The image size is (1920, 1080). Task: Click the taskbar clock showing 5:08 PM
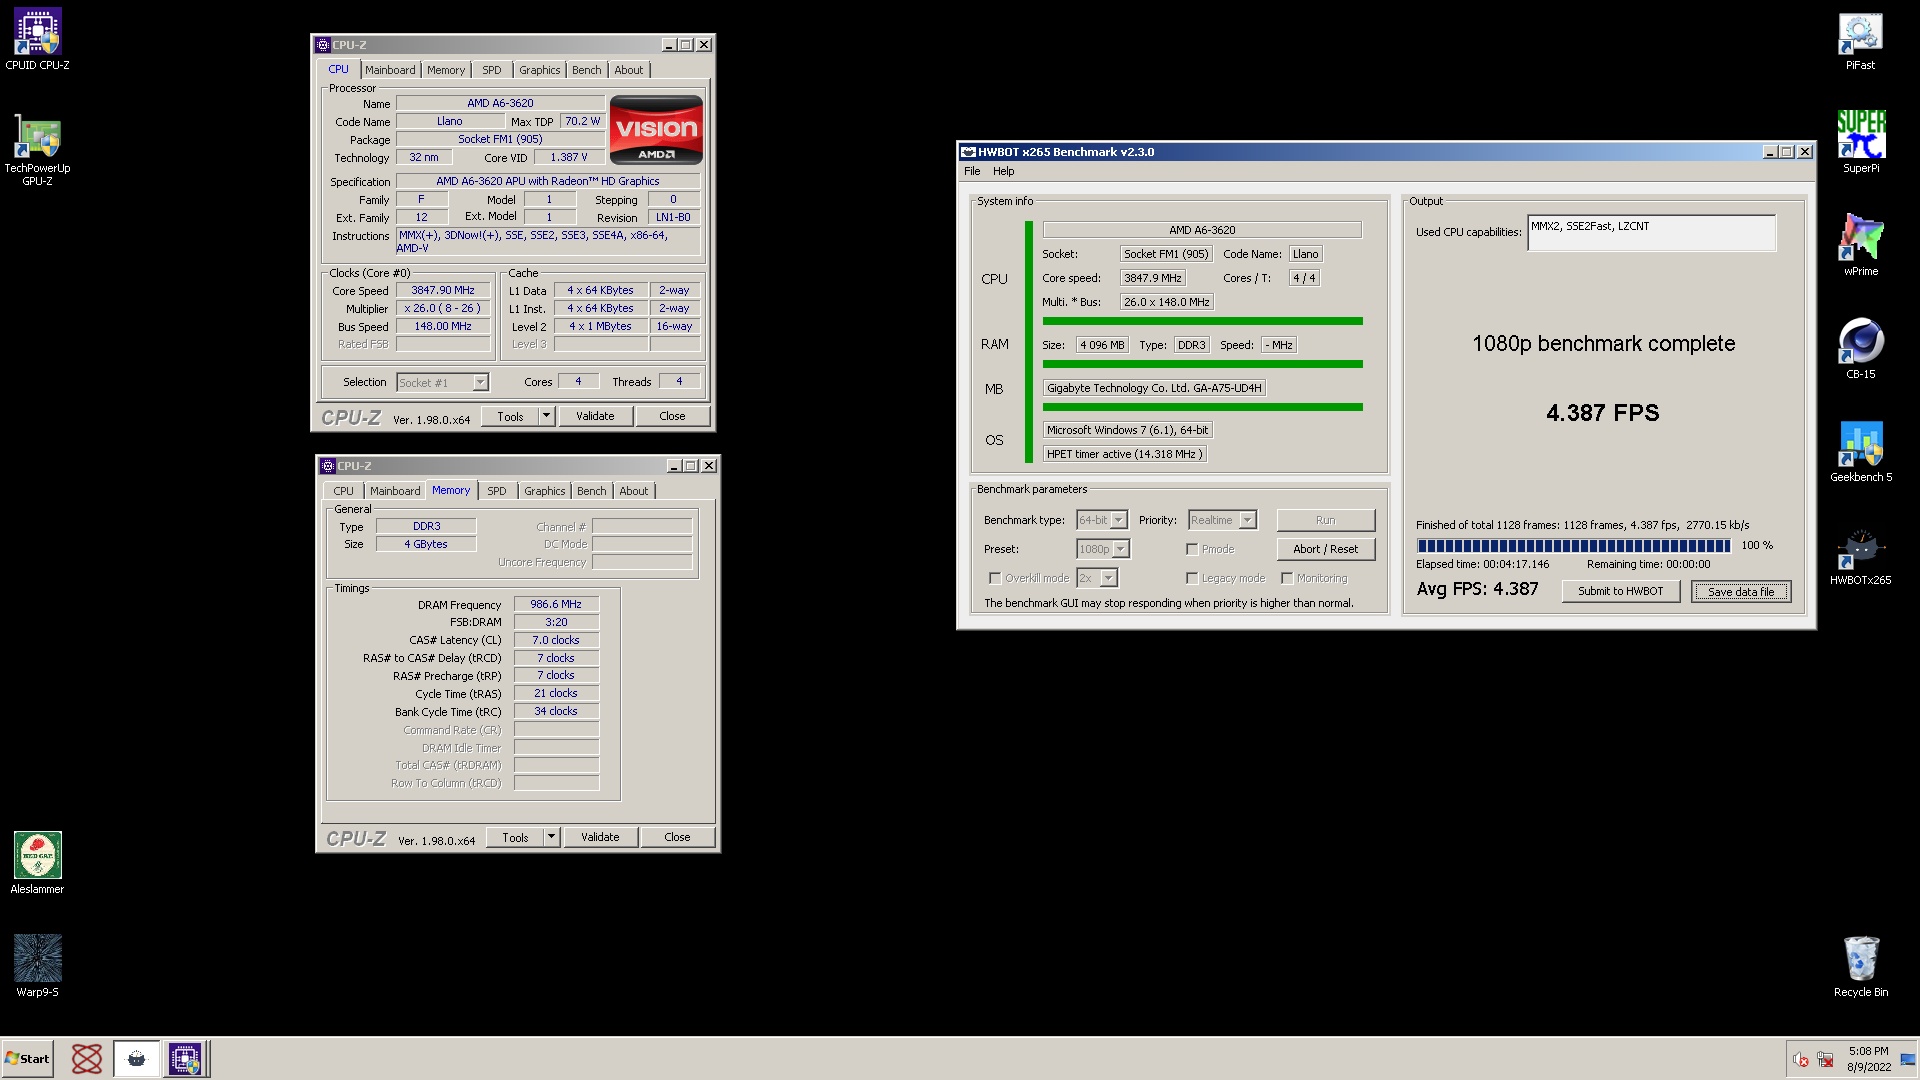1868,1059
